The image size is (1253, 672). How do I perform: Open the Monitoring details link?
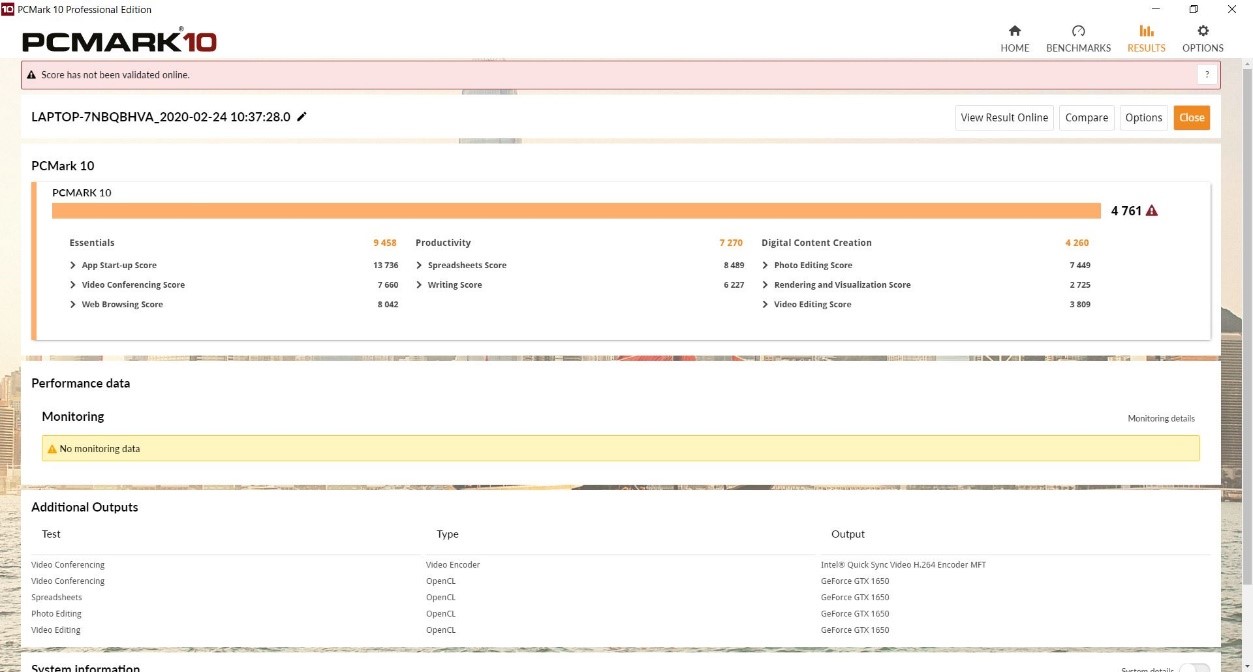(x=1161, y=419)
